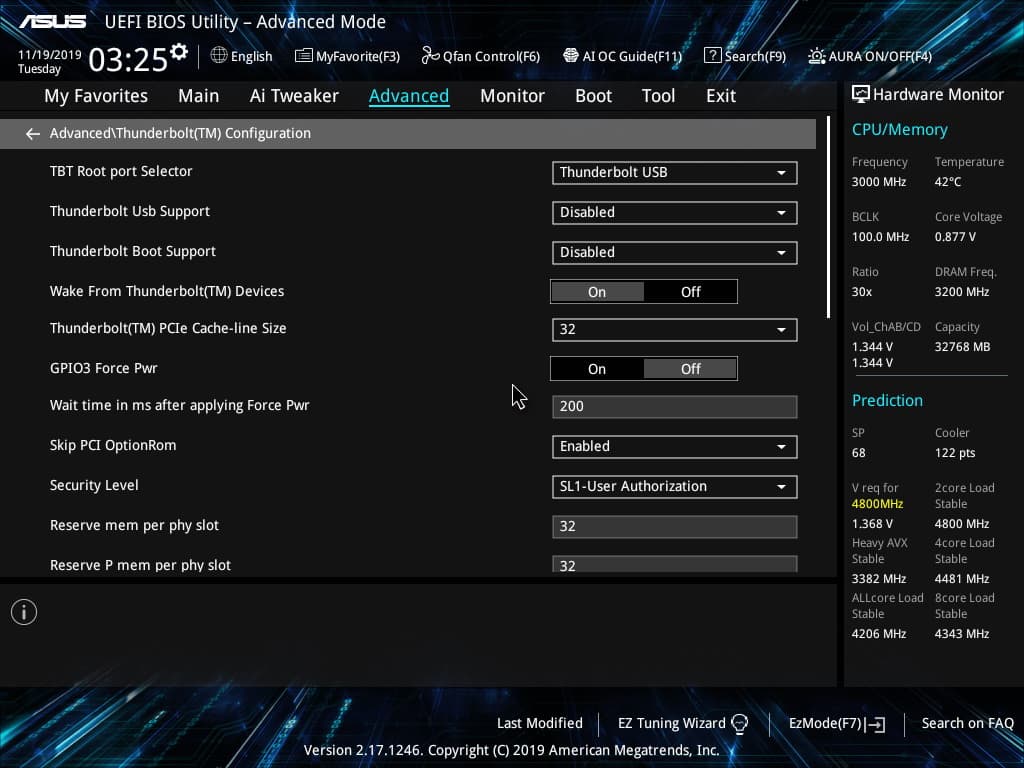Switch to EzMode(F7)
Image resolution: width=1024 pixels, height=768 pixels.
coord(837,724)
